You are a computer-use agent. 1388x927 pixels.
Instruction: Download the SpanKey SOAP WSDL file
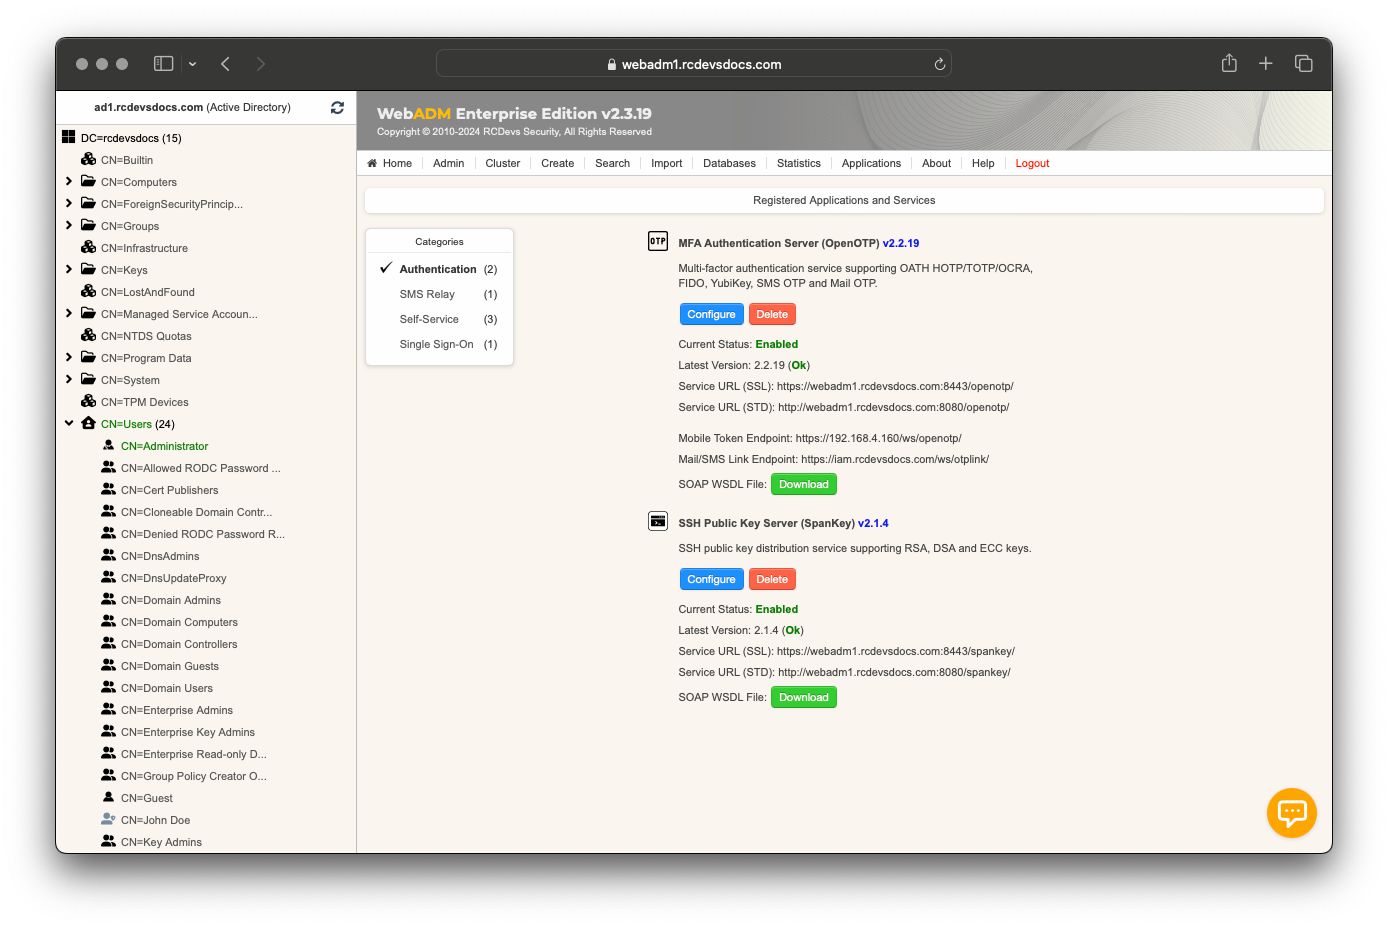pyautogui.click(x=803, y=697)
